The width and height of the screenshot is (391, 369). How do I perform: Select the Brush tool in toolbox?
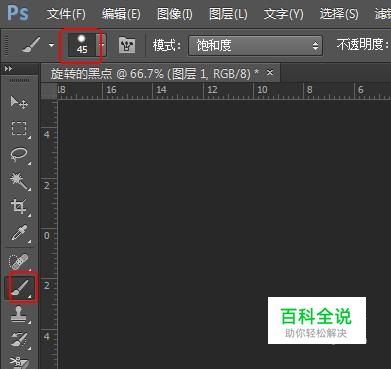pos(21,288)
